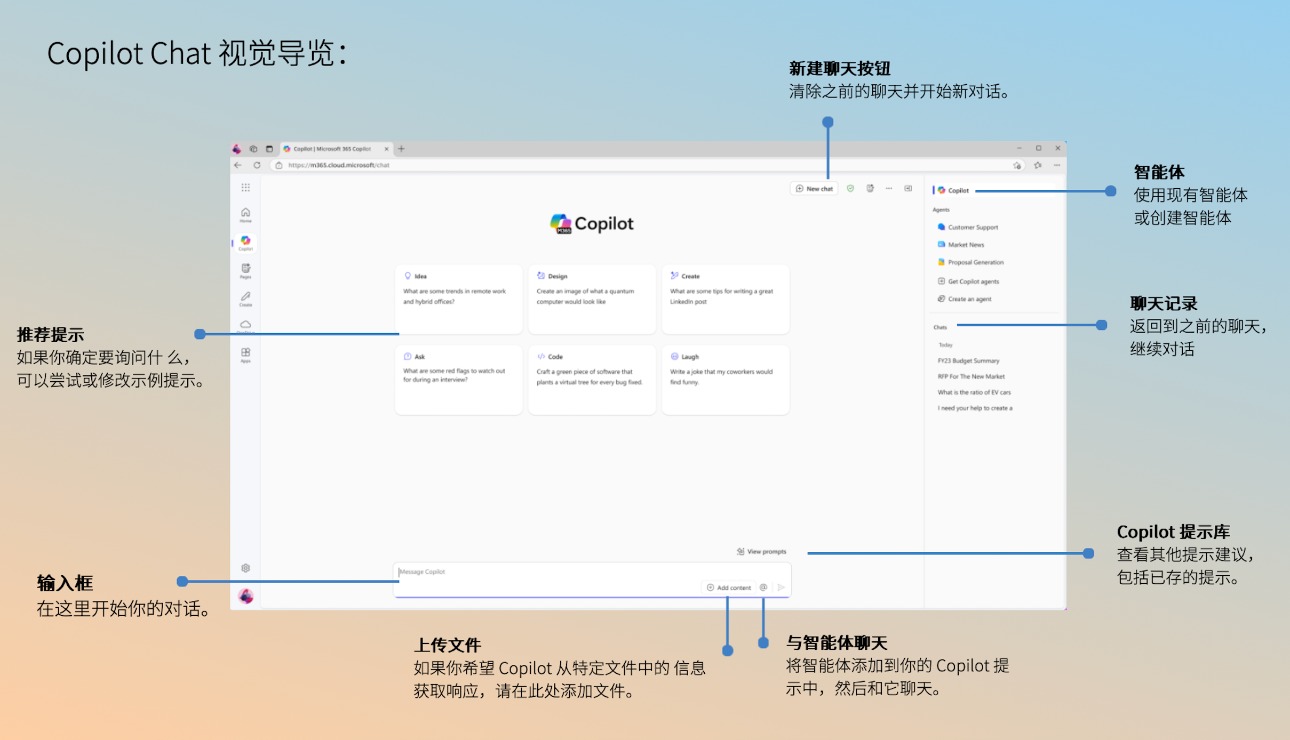Open FY23 Budget Summary chat
The image size is (1290, 740).
tap(968, 361)
